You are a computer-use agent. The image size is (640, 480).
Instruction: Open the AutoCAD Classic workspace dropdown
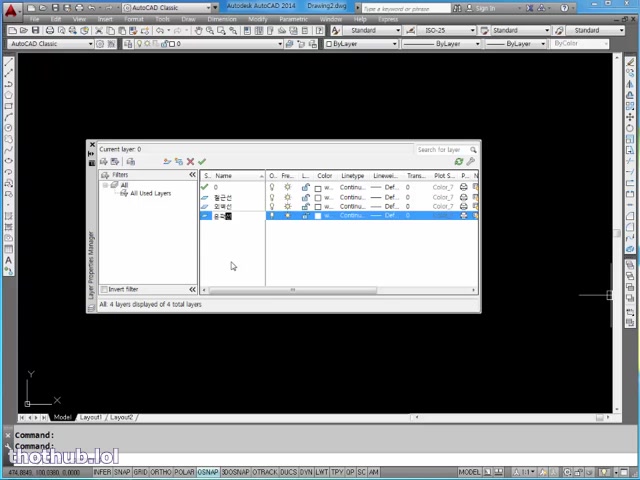[50, 44]
